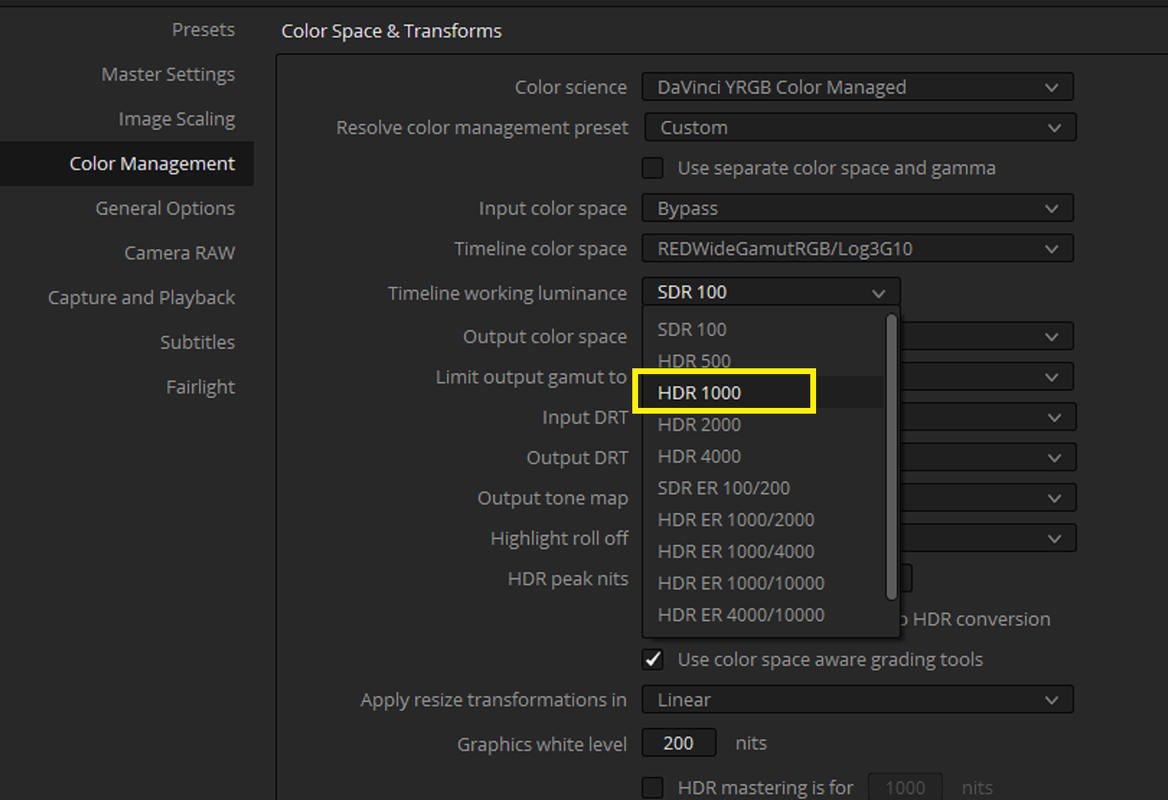Open the Input color space dropdown
Image resolution: width=1168 pixels, height=800 pixels.
click(x=857, y=208)
